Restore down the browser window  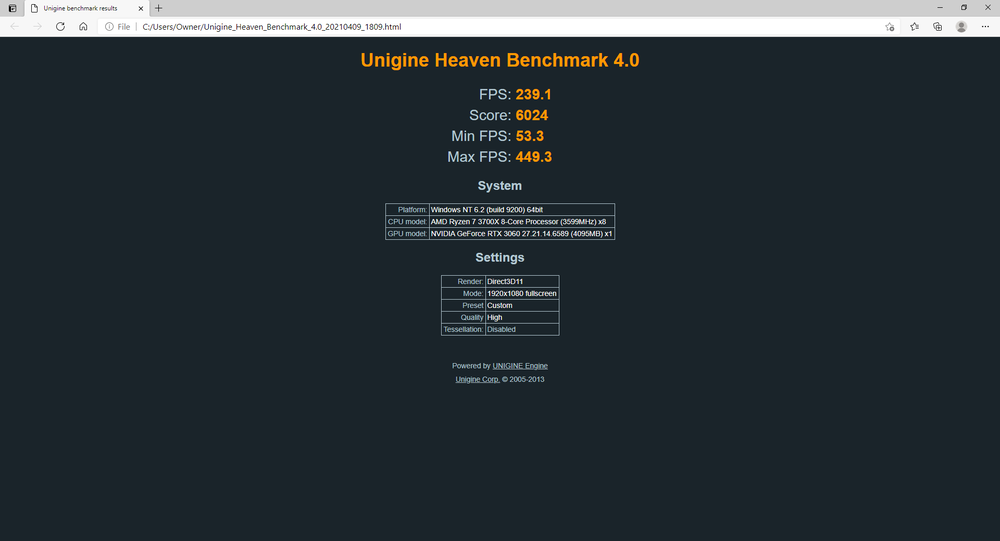963,8
